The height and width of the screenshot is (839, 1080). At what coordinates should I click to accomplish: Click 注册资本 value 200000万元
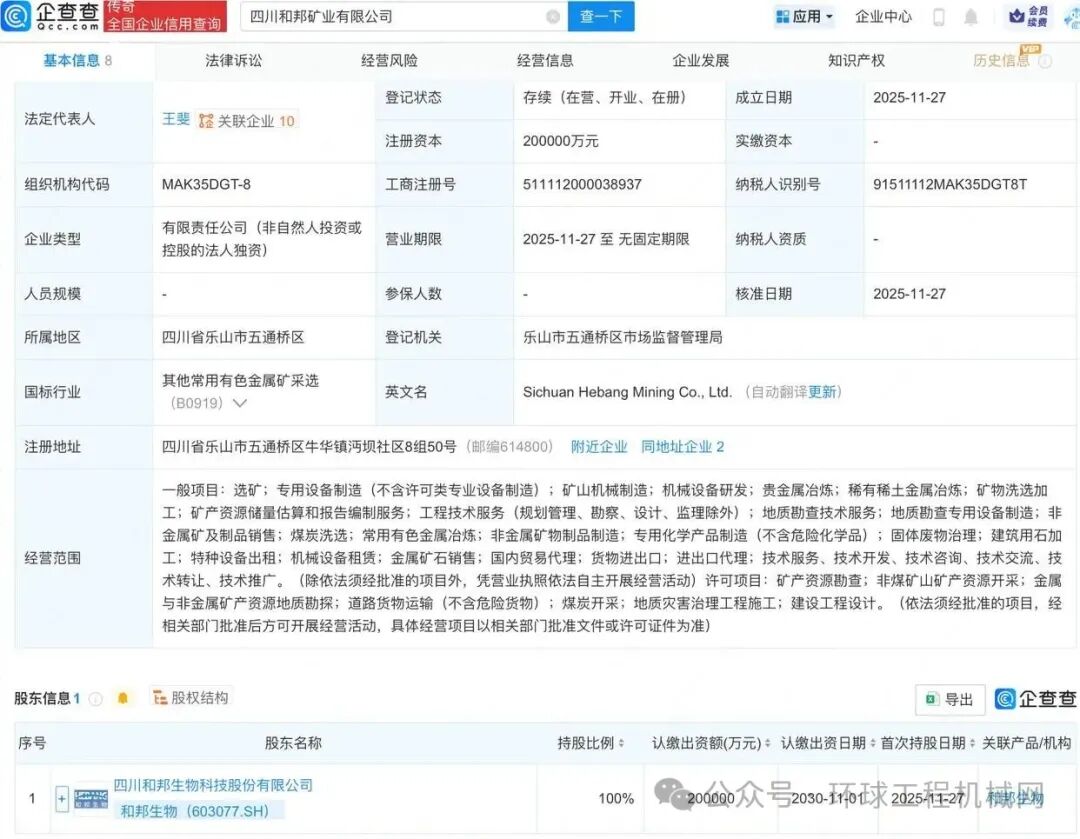click(x=560, y=141)
